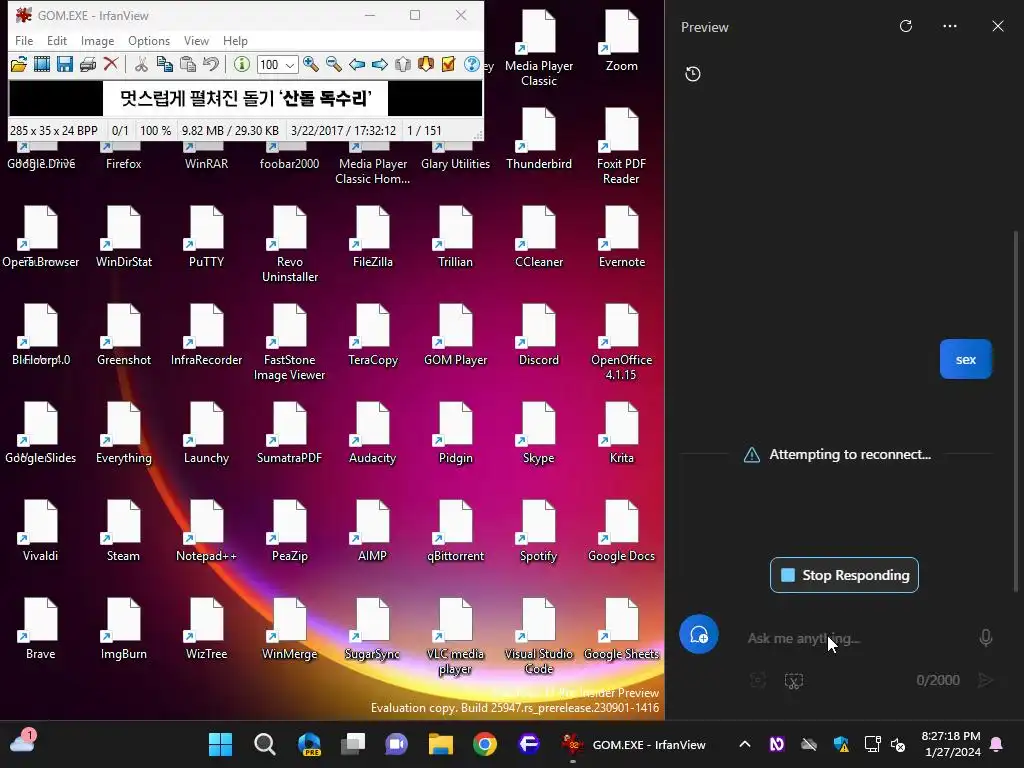Undo the last change with the curved arrow icon
Viewport: 1024px width, 768px height.
pyautogui.click(x=210, y=64)
